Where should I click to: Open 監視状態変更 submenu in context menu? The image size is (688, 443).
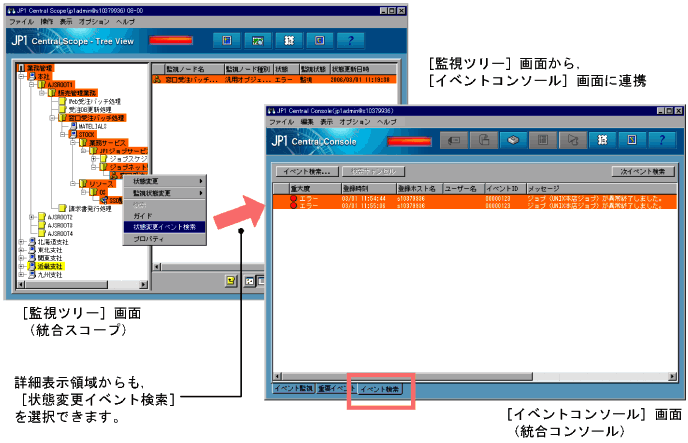(x=165, y=193)
